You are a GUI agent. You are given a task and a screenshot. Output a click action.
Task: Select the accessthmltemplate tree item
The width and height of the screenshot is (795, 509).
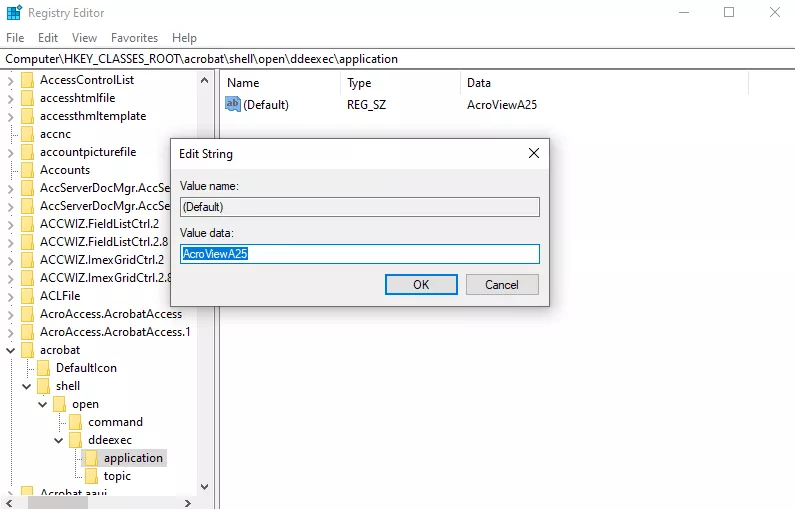[x=93, y=116]
